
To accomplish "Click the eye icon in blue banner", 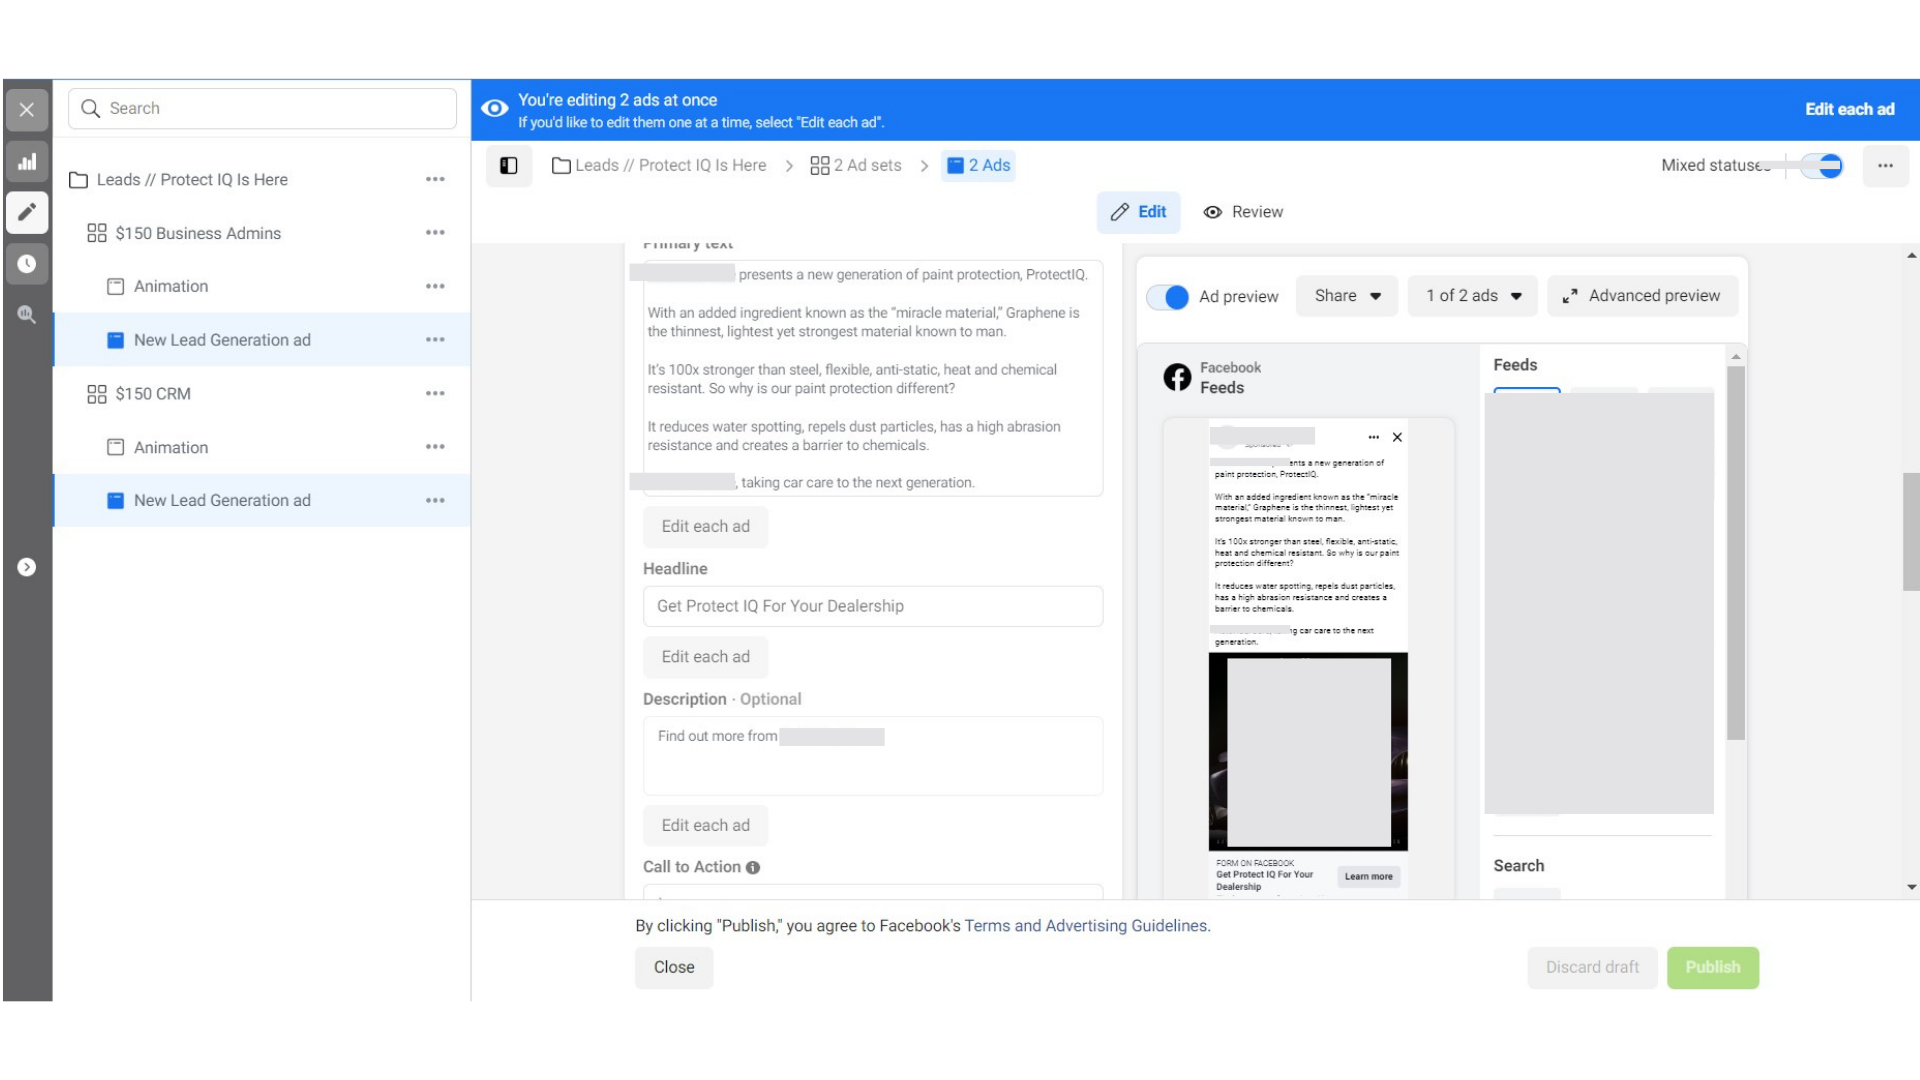I will click(x=495, y=108).
